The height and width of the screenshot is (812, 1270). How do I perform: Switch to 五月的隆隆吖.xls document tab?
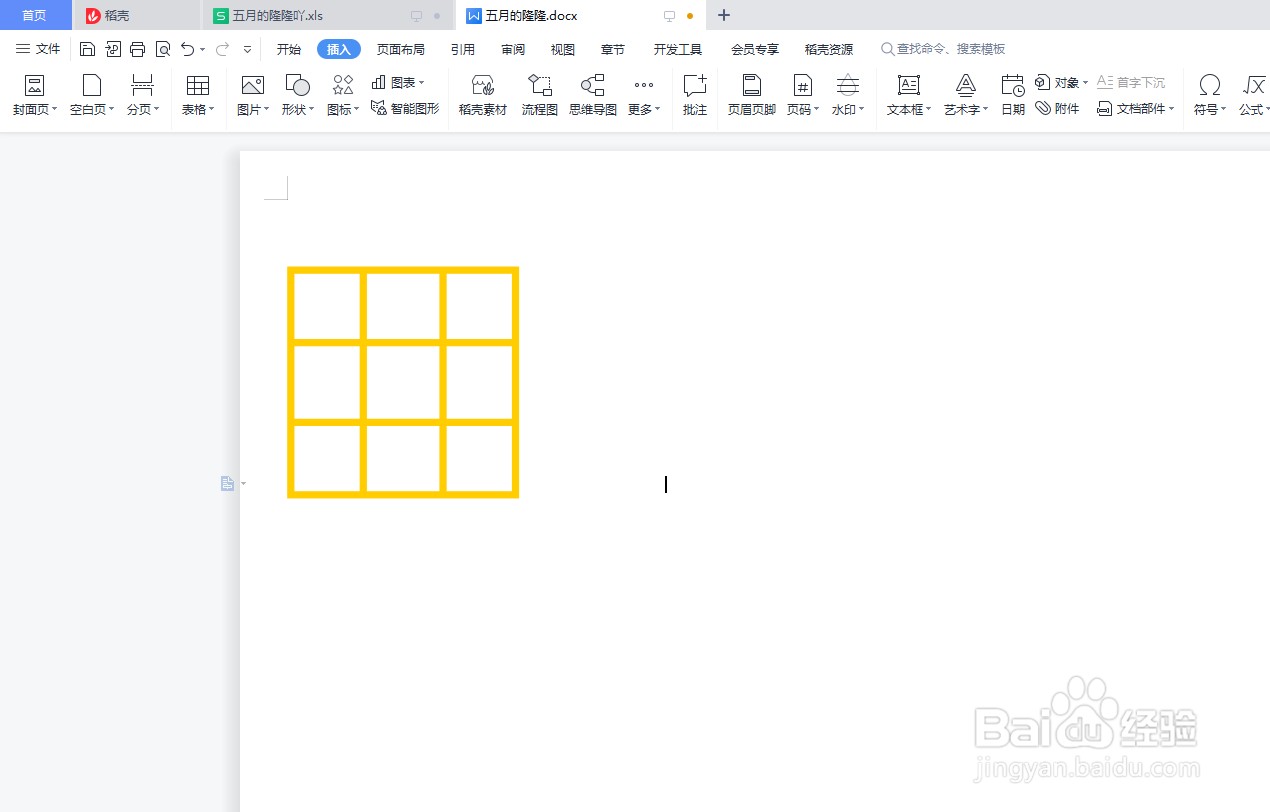point(328,15)
